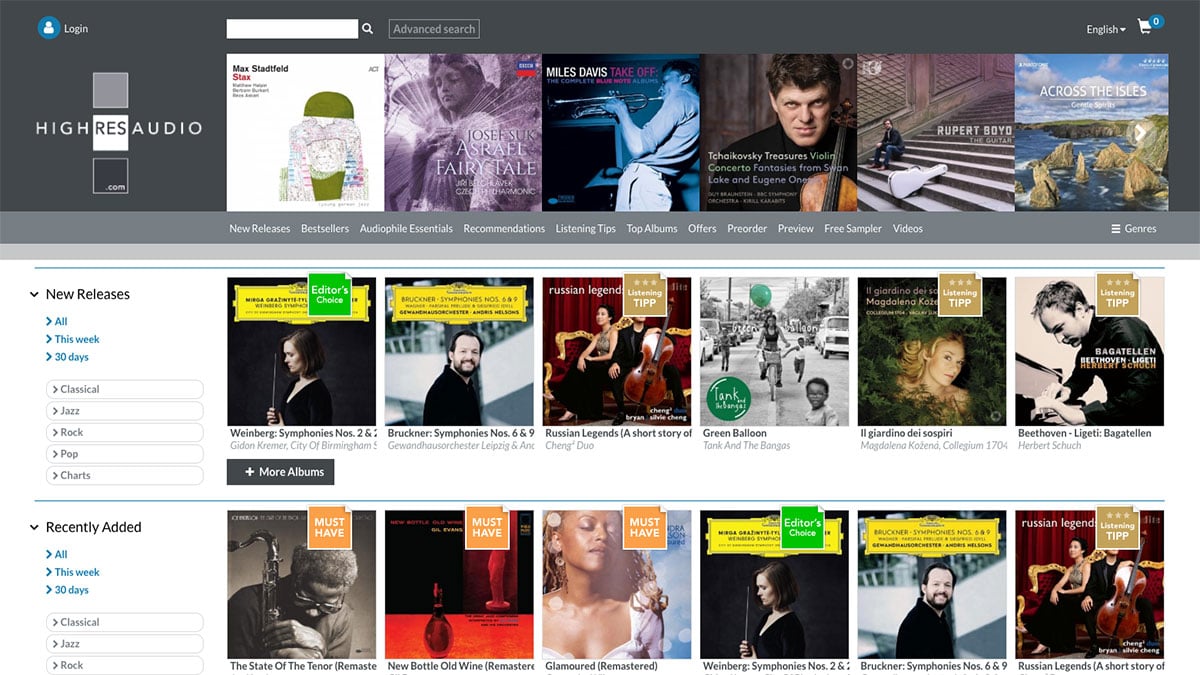The height and width of the screenshot is (675, 1200).
Task: Open the Free Sampler menu item
Action: [x=853, y=229]
